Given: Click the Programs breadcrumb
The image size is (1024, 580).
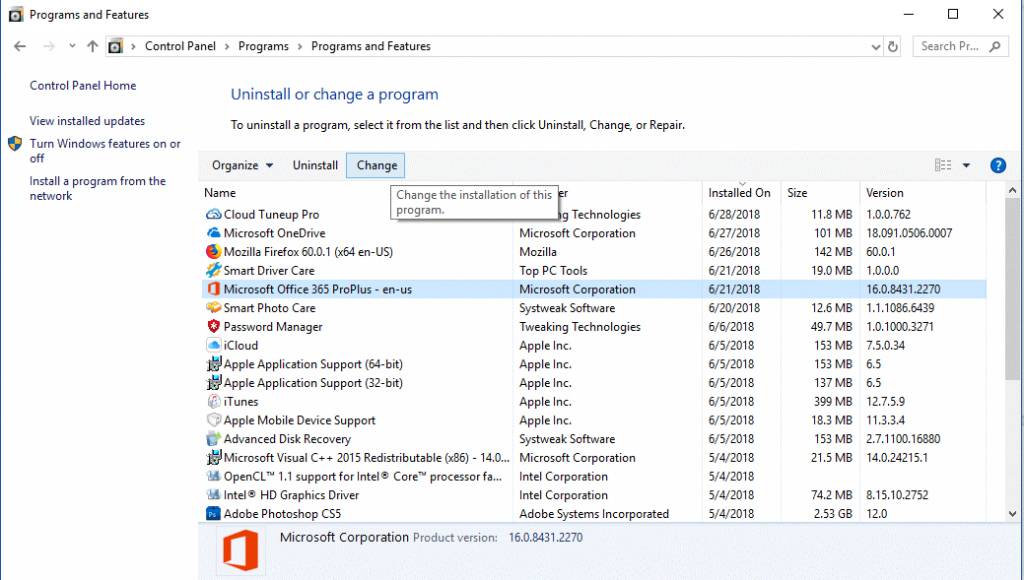Looking at the screenshot, I should tap(263, 46).
